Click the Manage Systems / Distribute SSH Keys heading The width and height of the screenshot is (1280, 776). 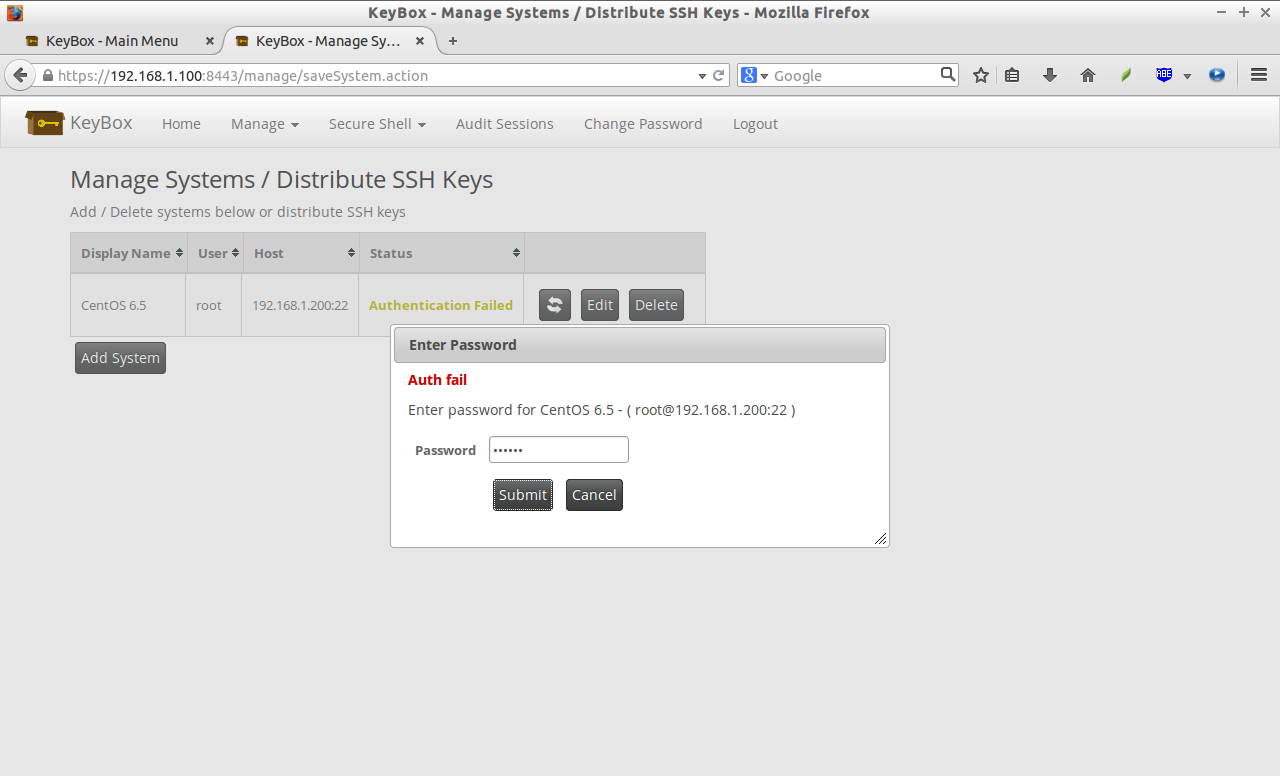pyautogui.click(x=281, y=180)
